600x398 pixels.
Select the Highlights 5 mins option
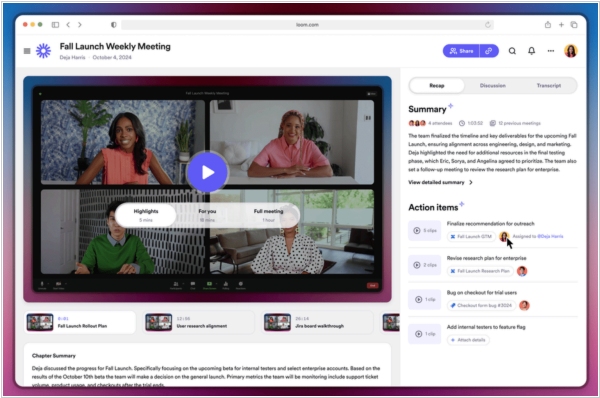coord(145,215)
